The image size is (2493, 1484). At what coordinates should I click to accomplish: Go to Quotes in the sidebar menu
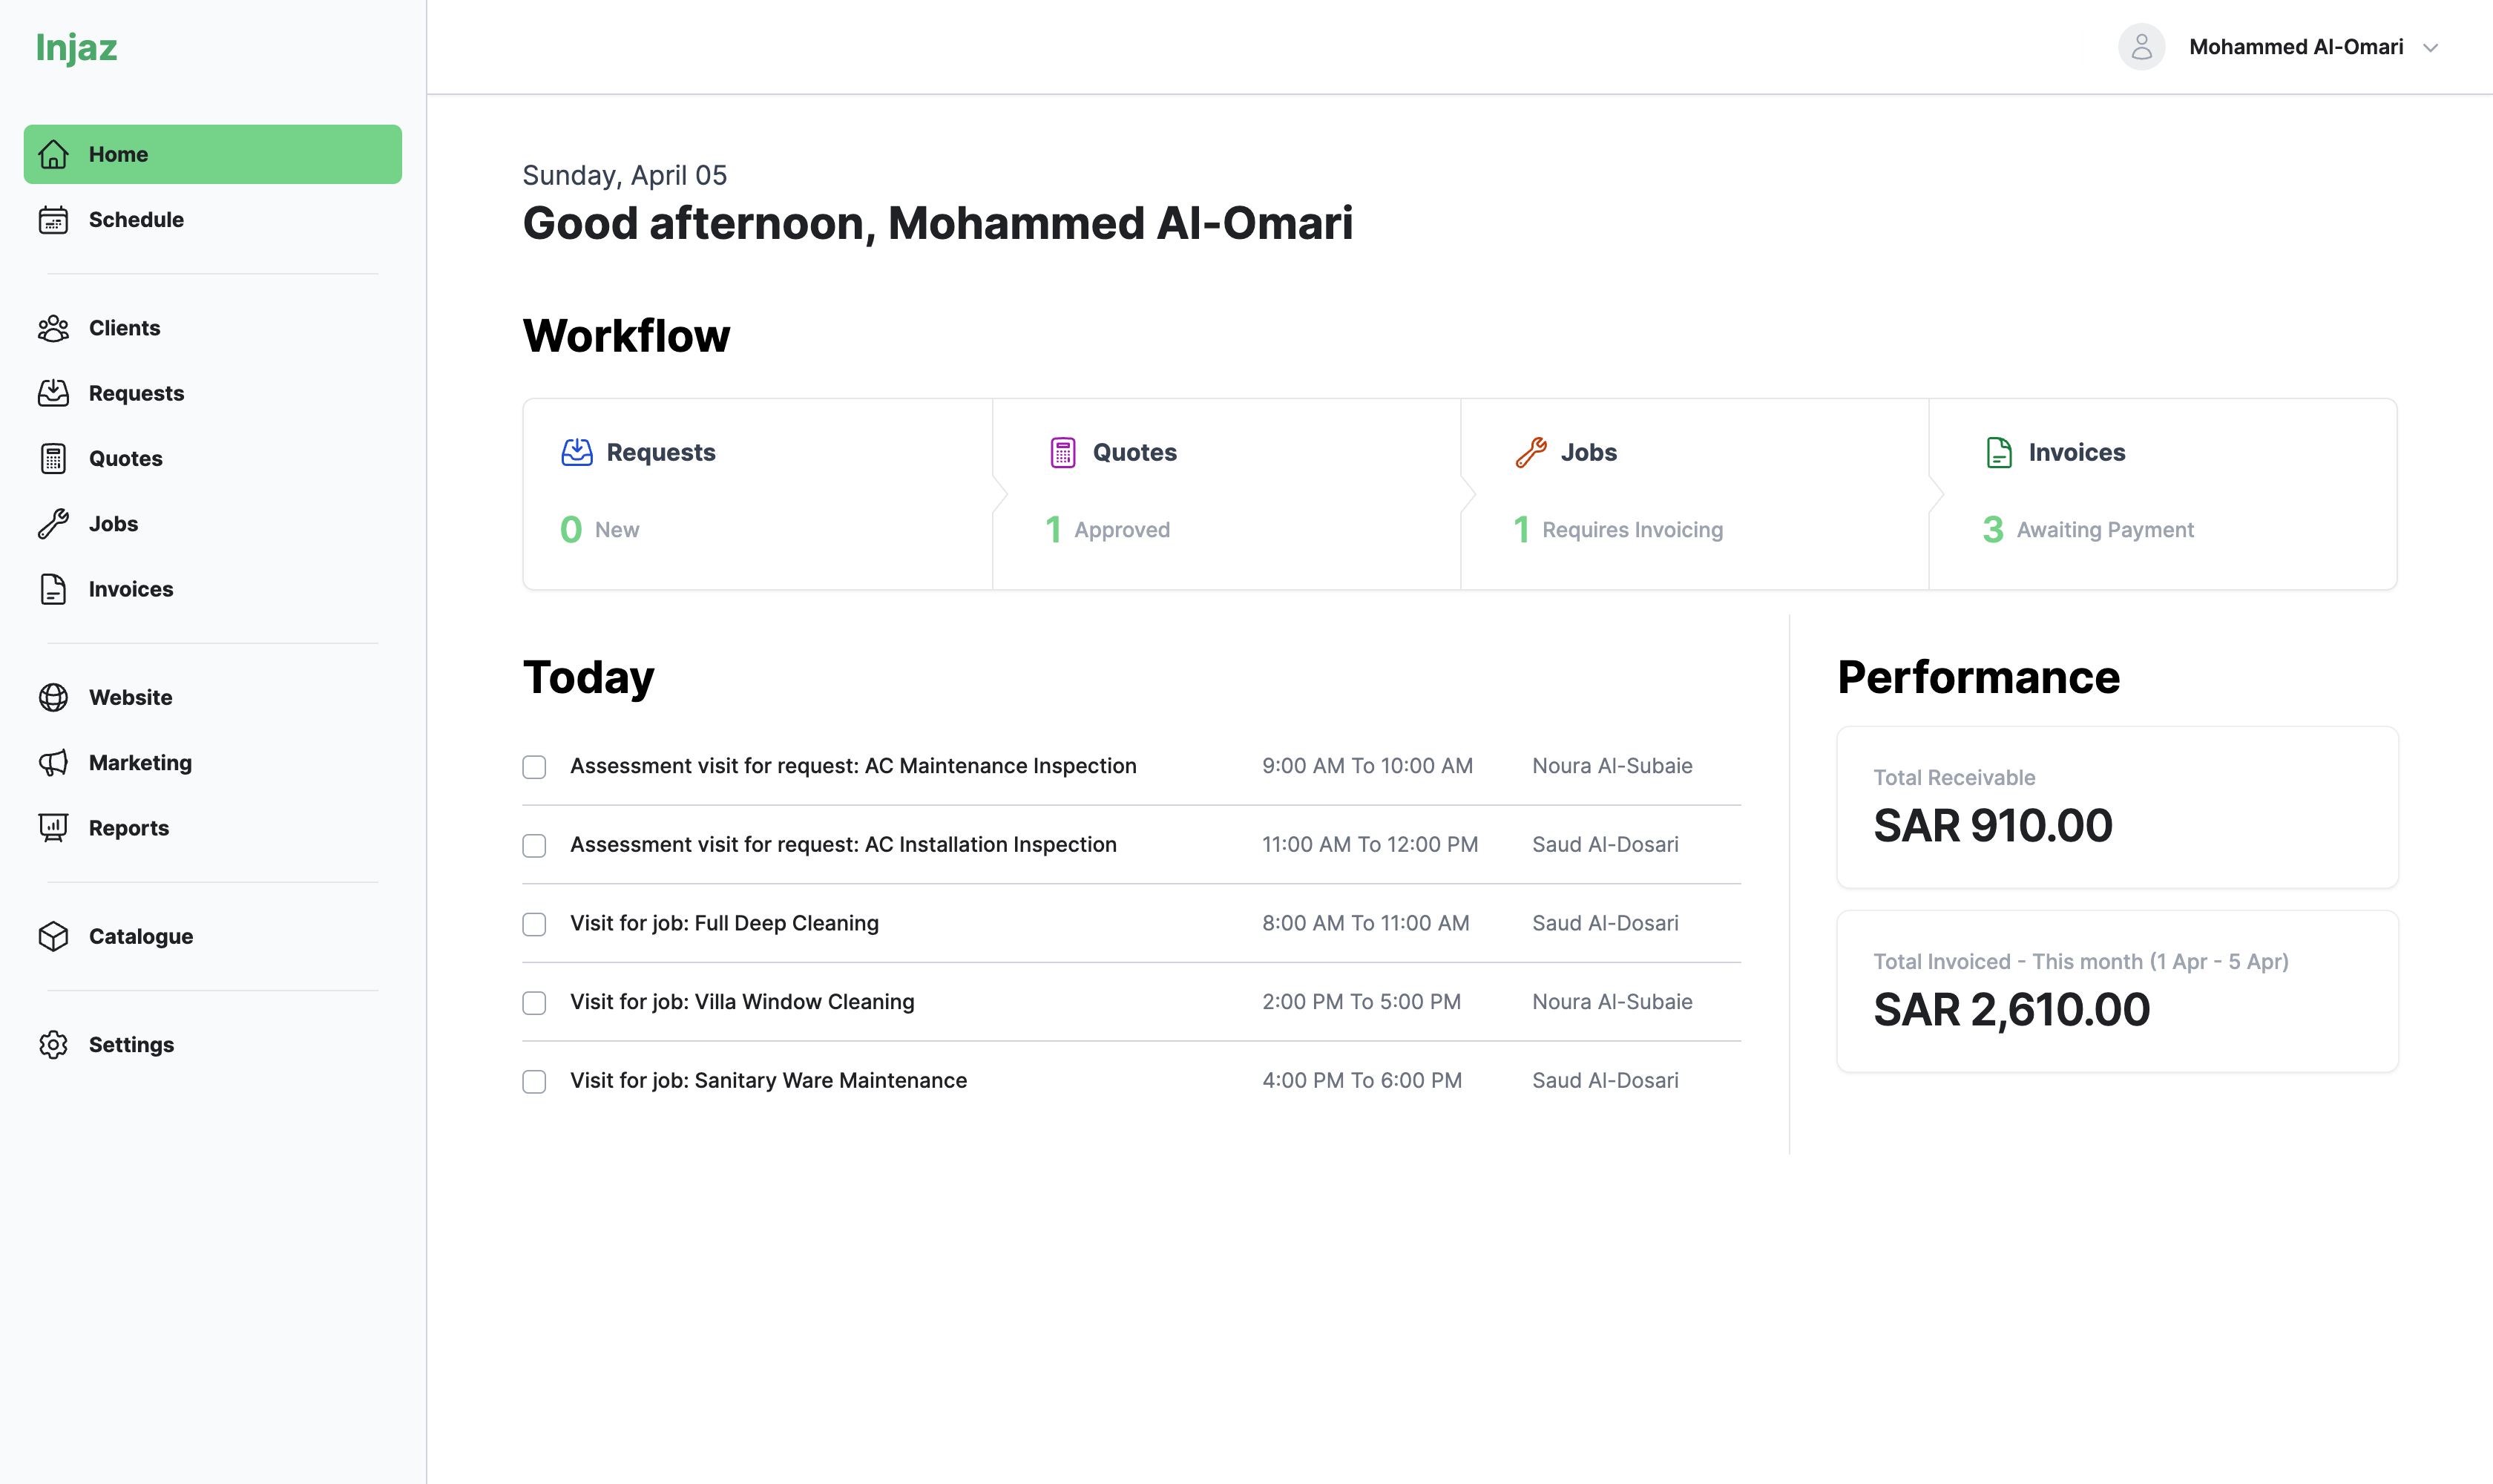coord(125,458)
